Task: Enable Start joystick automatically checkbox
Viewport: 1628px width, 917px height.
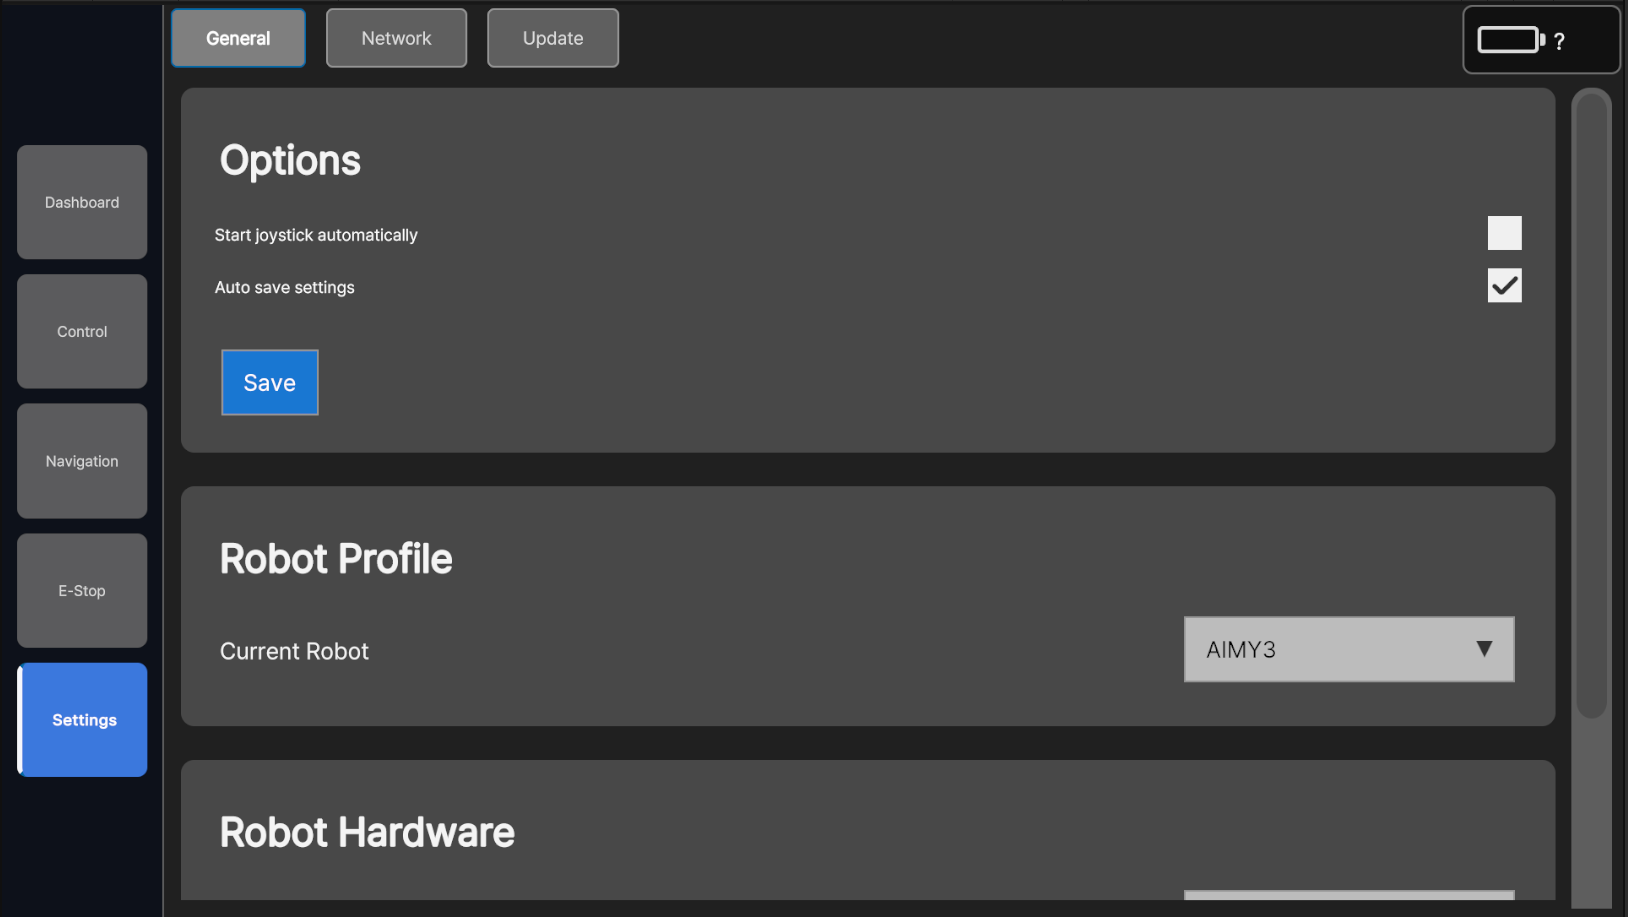Action: point(1504,233)
